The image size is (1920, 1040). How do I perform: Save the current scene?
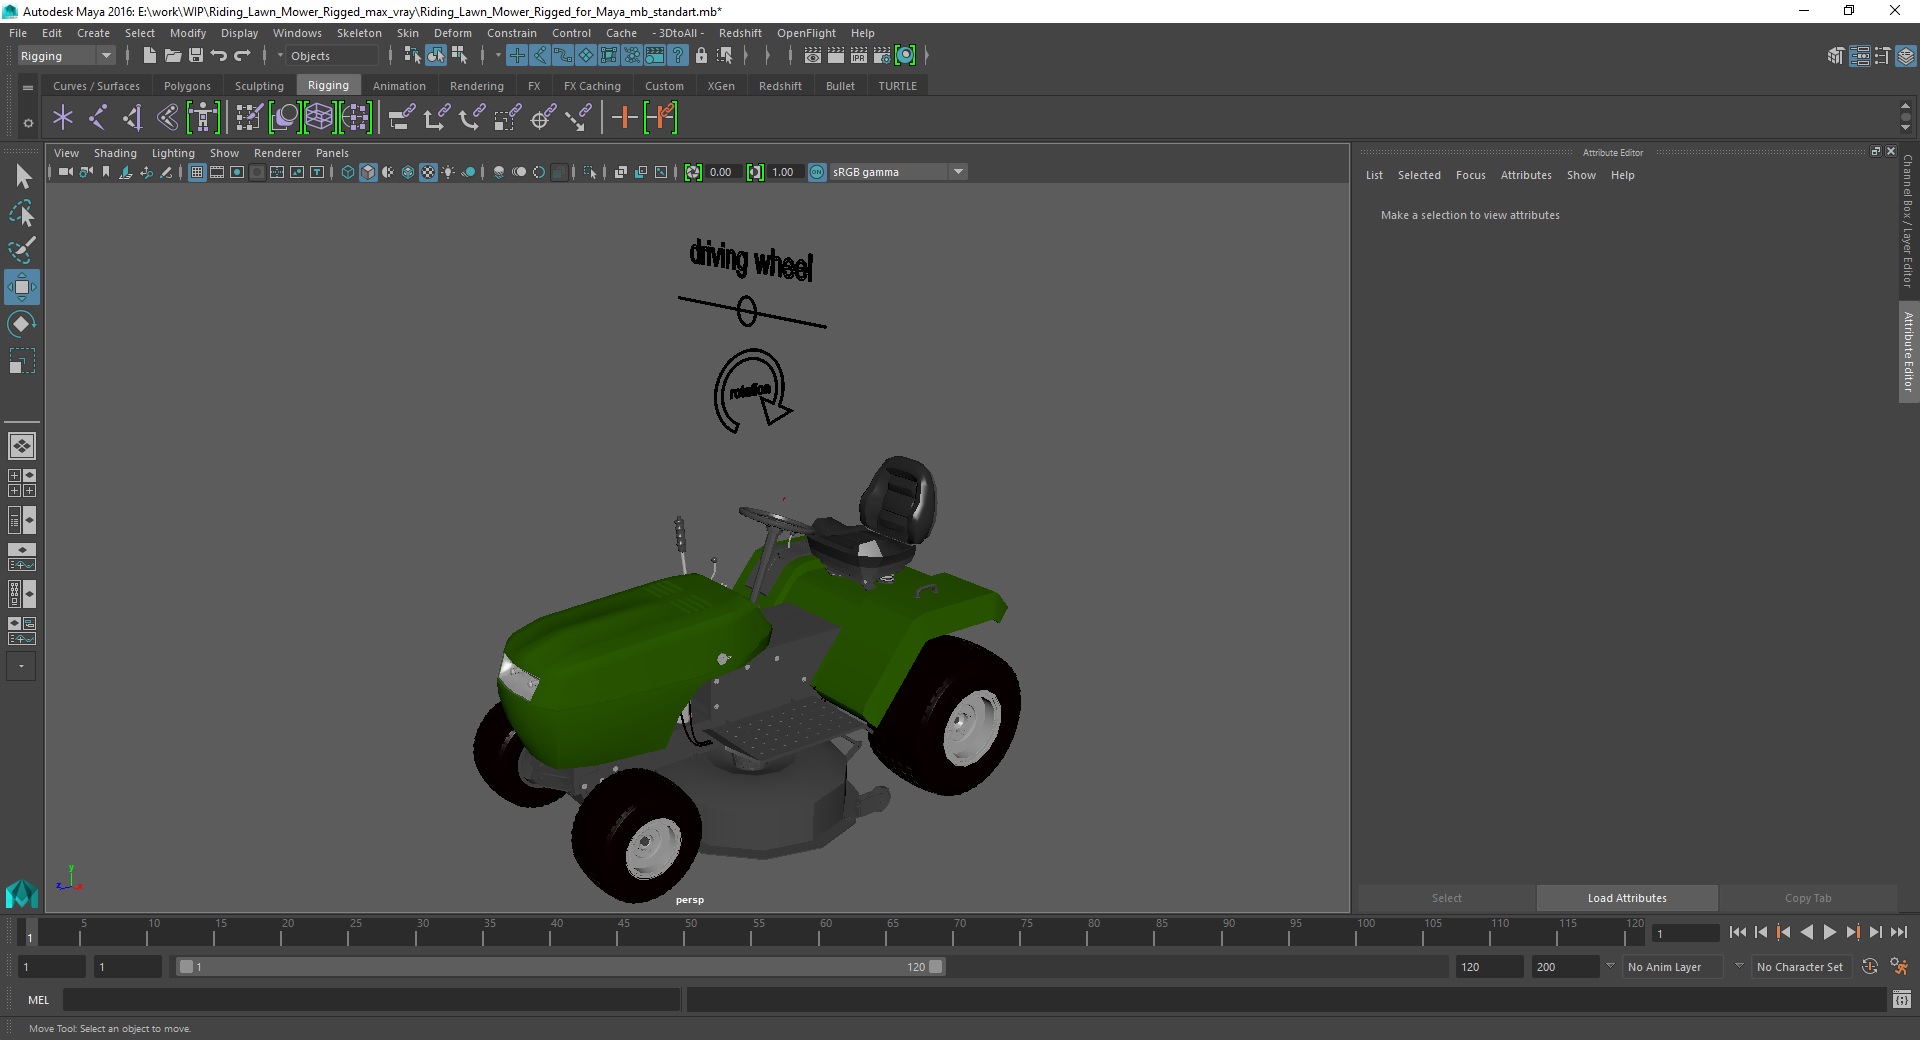point(196,56)
